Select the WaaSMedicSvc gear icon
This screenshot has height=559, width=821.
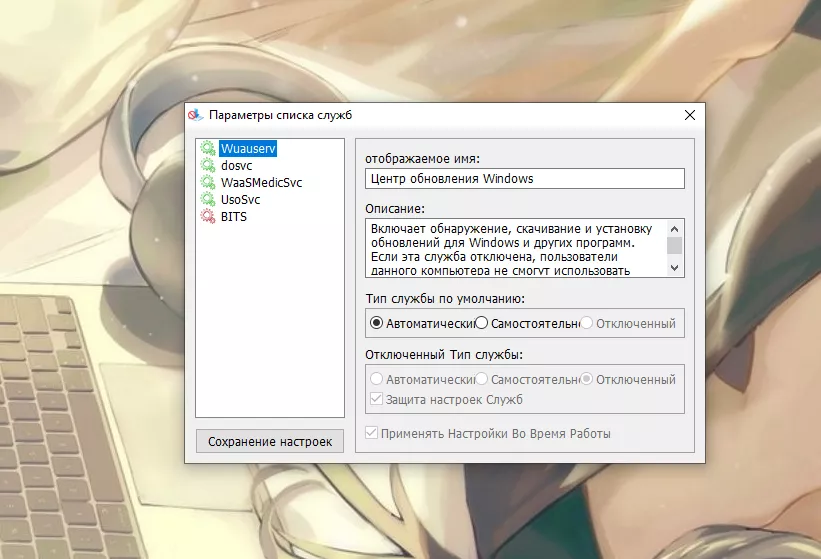208,182
